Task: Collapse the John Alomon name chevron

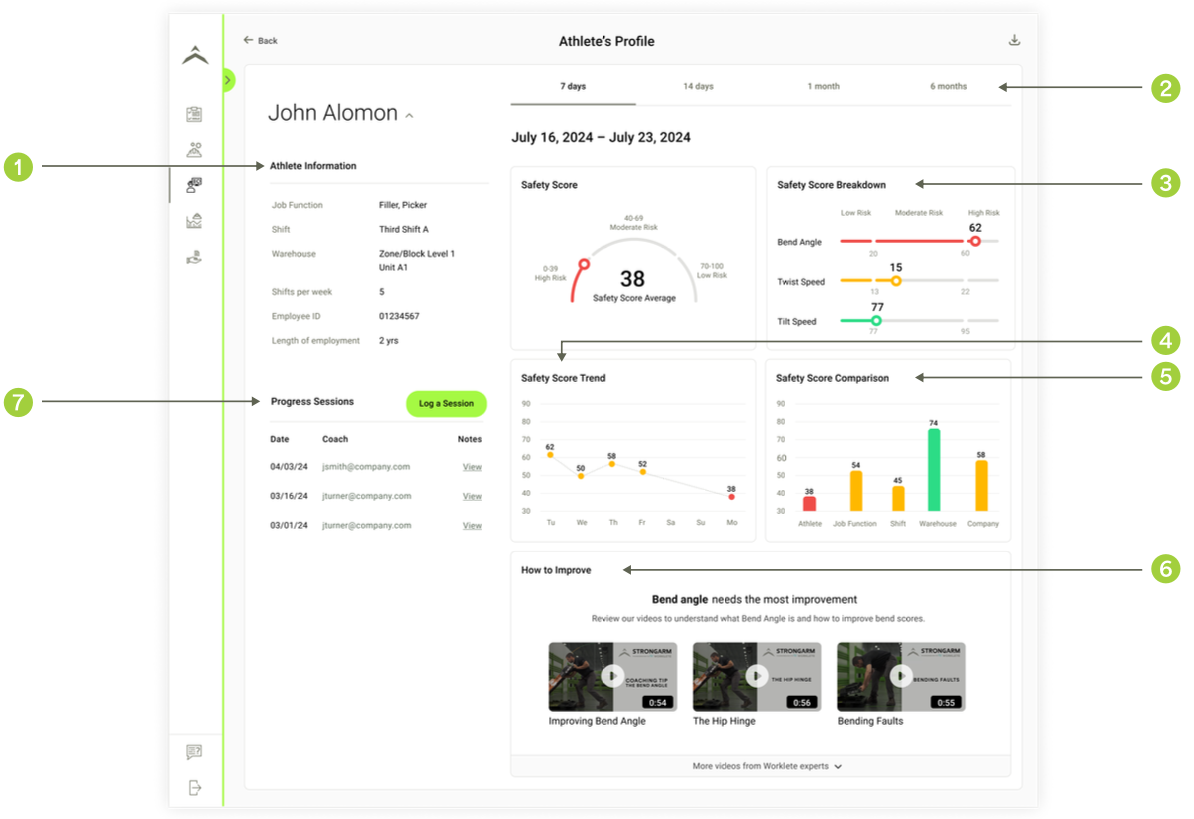Action: 410,116
